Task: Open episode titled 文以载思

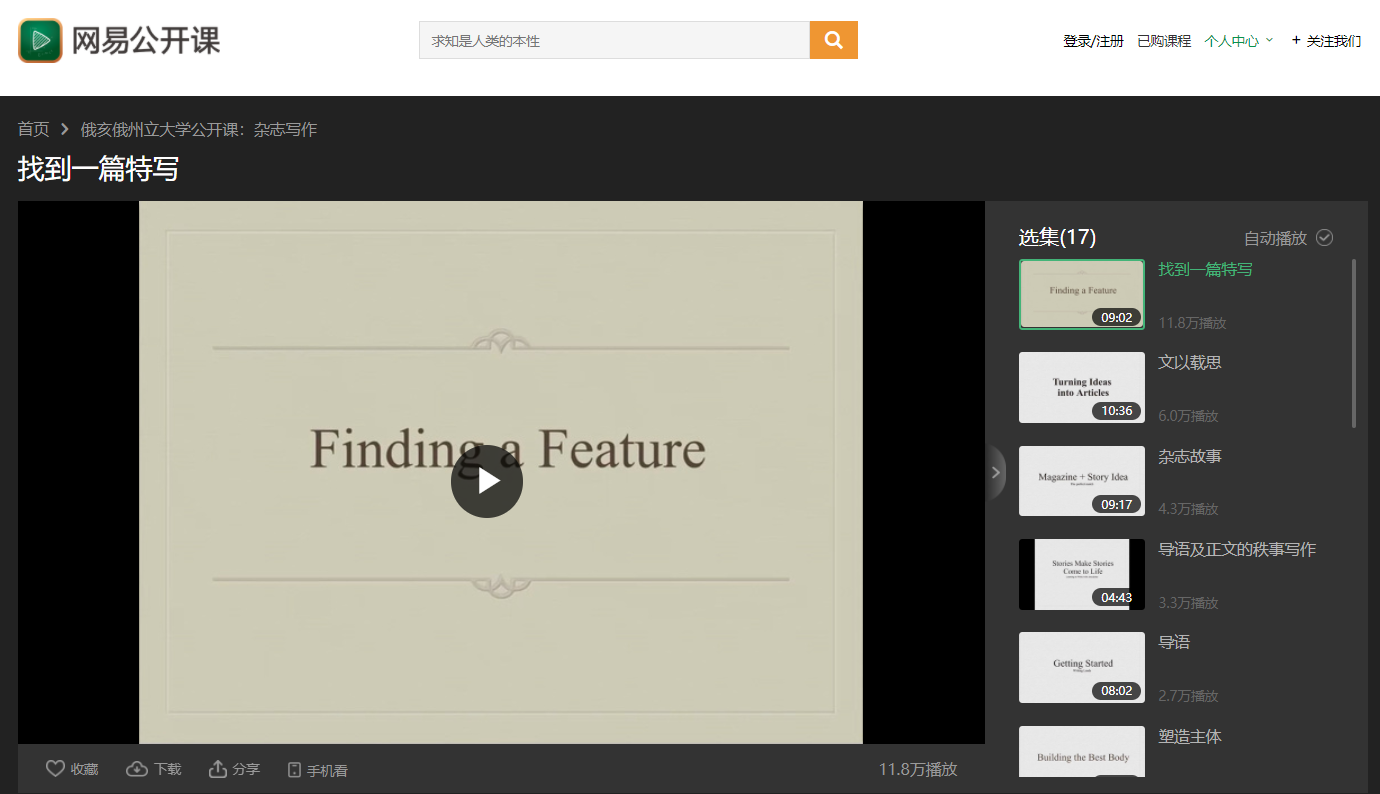Action: (1190, 362)
